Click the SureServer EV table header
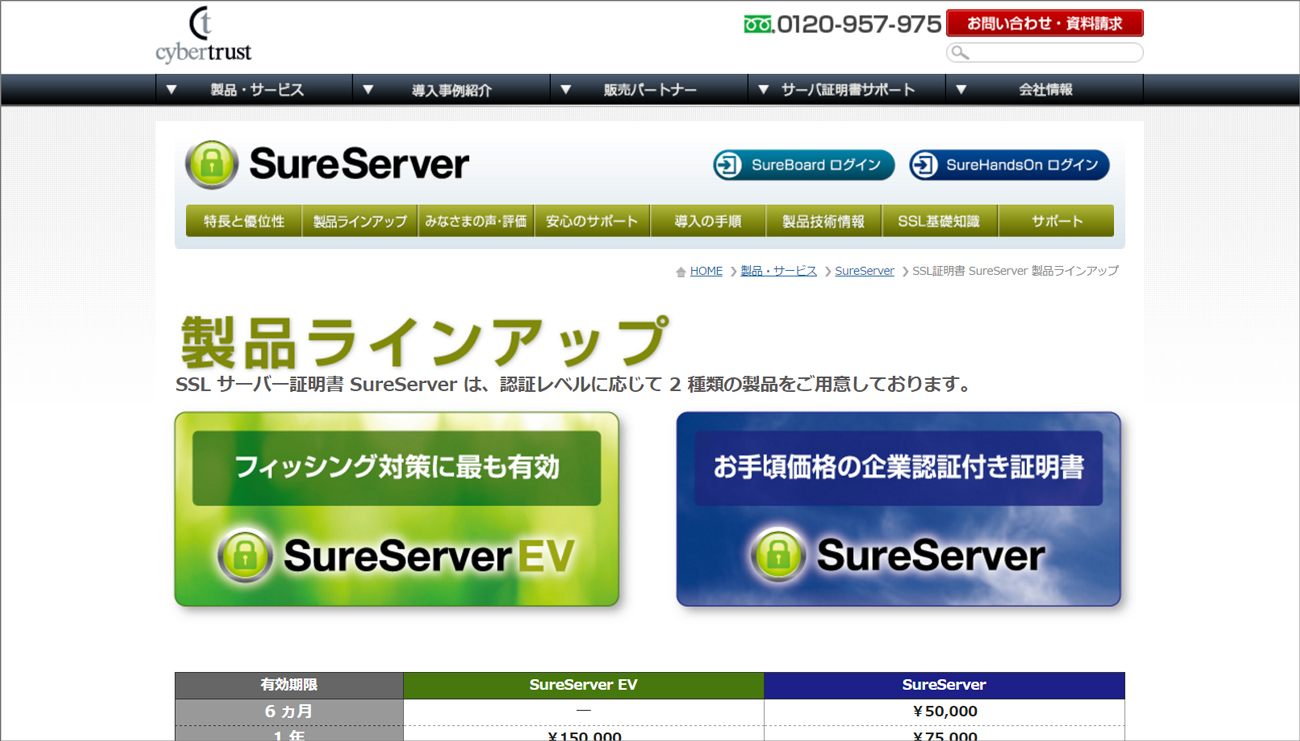The height and width of the screenshot is (741, 1300). tap(584, 685)
